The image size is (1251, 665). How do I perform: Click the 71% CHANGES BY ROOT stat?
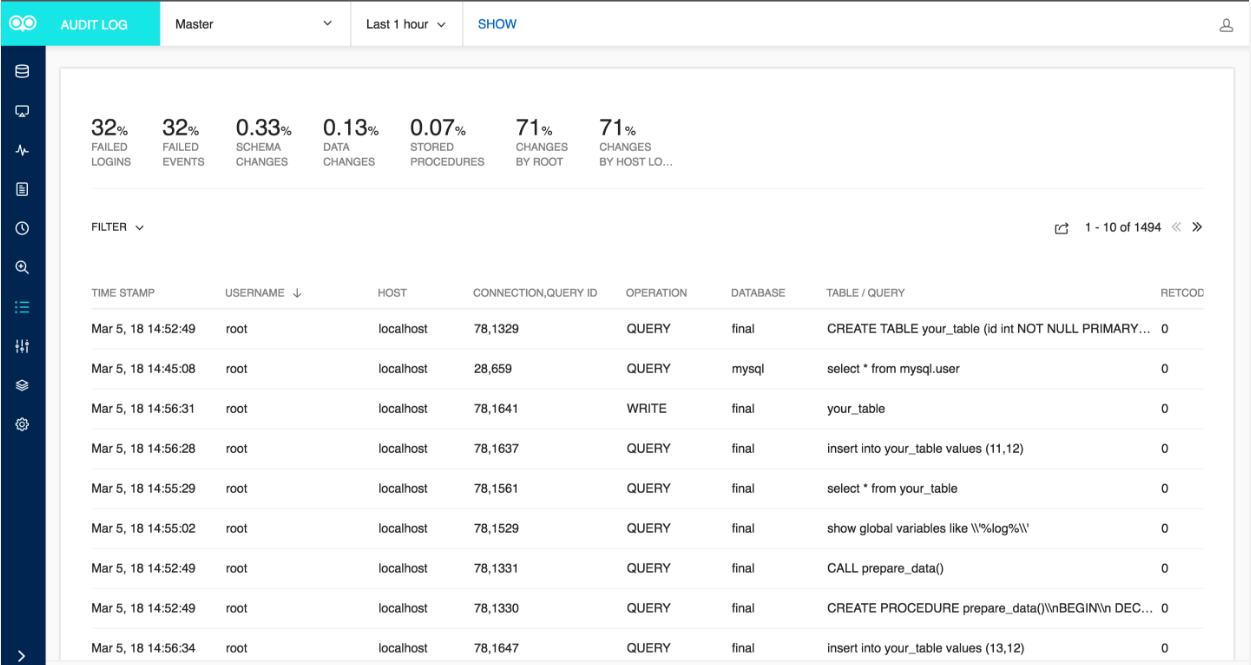point(541,143)
